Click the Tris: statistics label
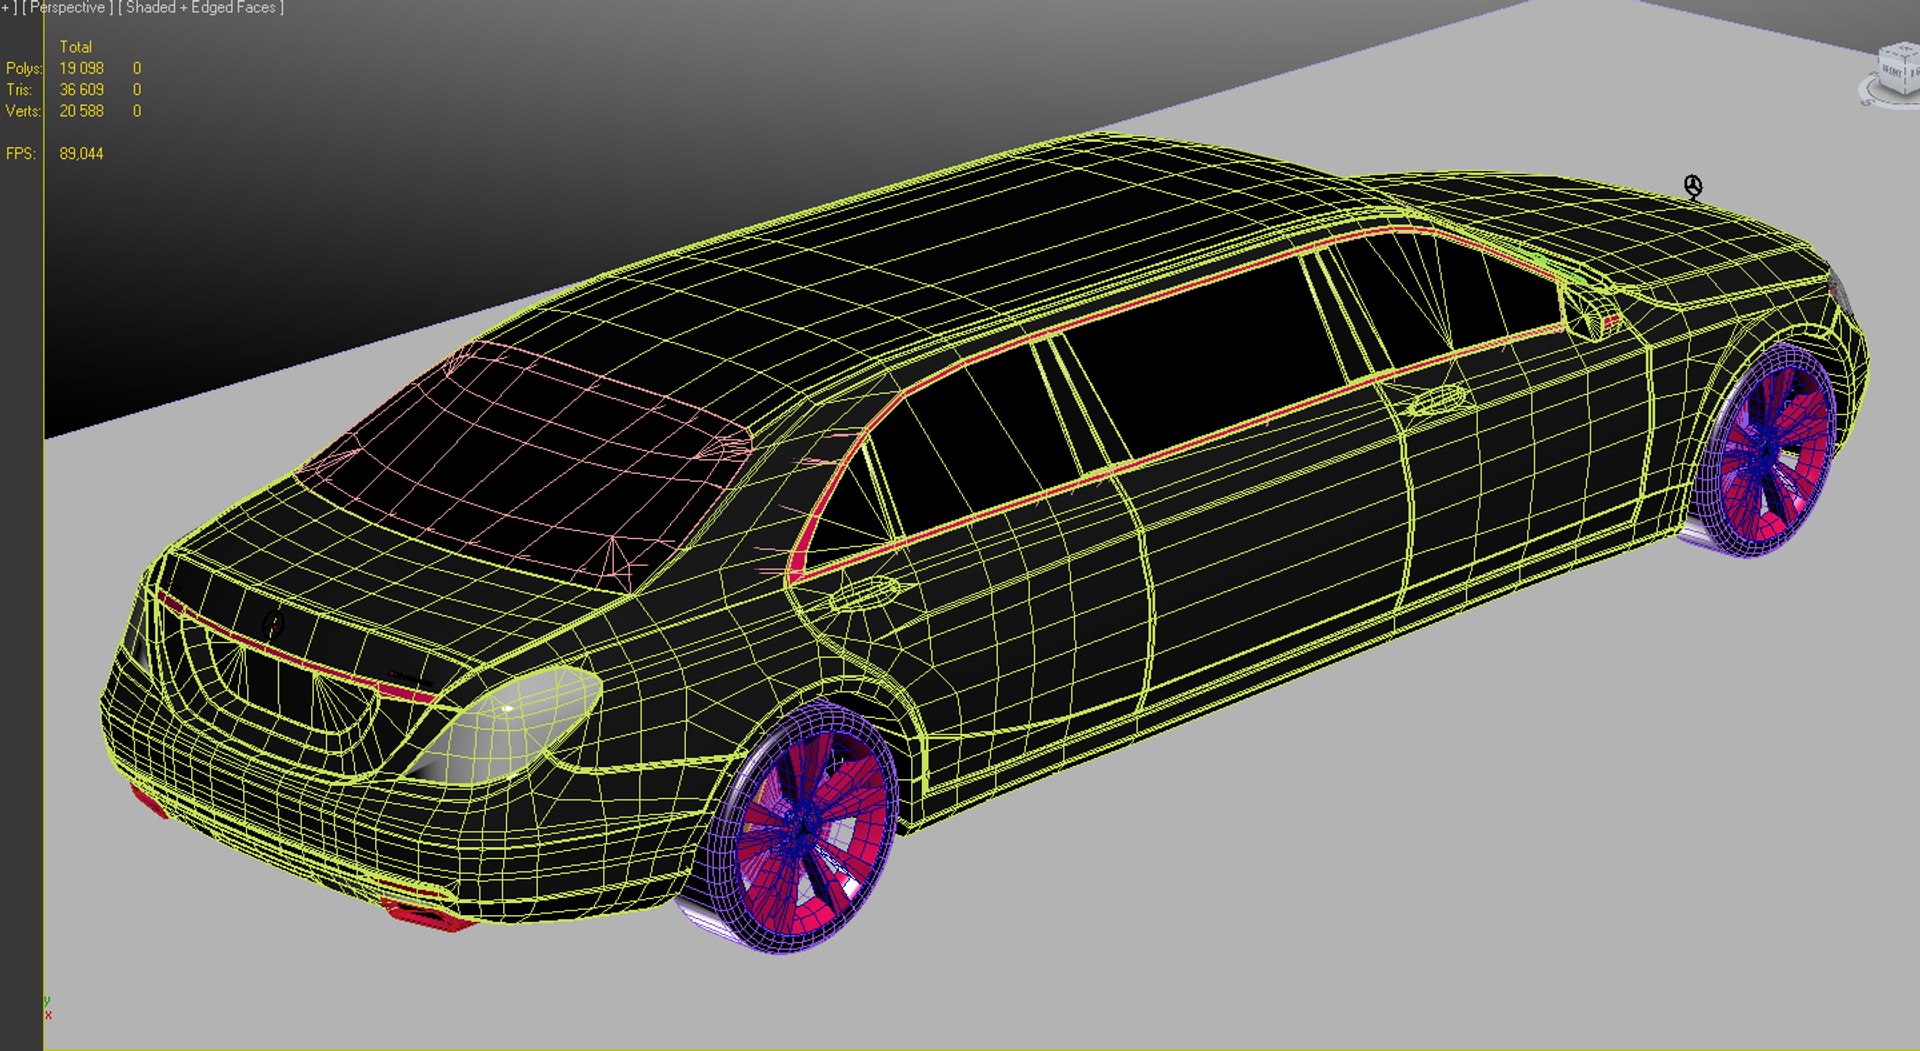Image resolution: width=1920 pixels, height=1051 pixels. [x=20, y=90]
